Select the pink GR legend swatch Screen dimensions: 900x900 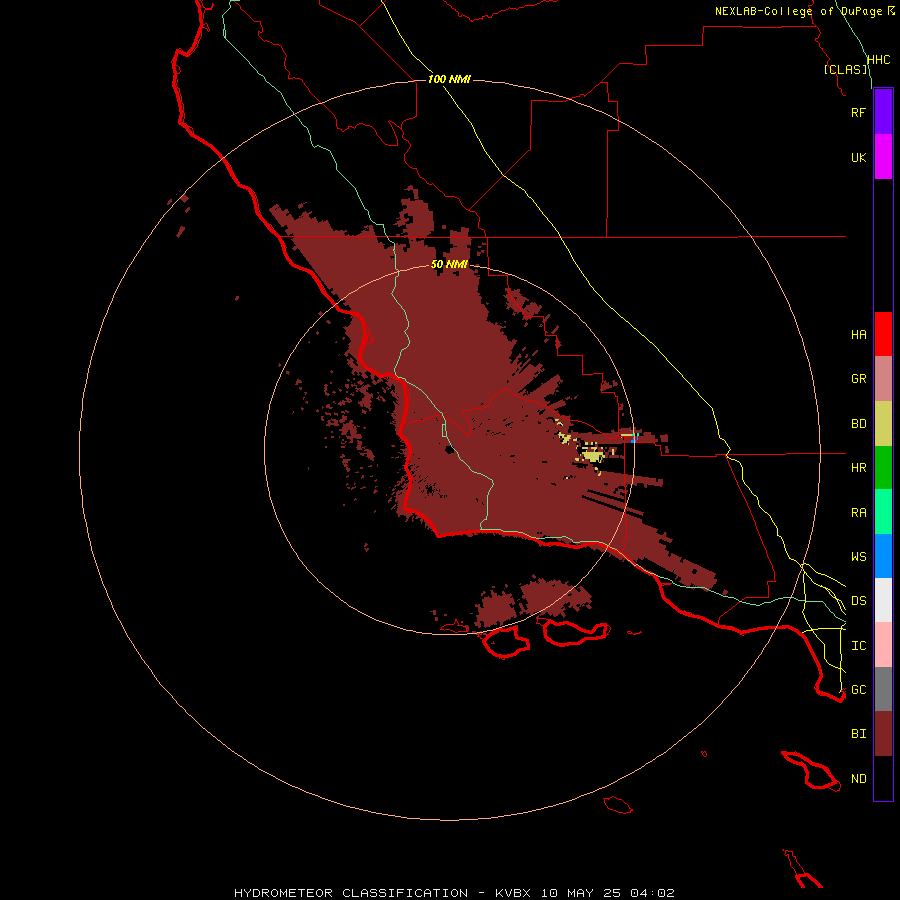[883, 379]
